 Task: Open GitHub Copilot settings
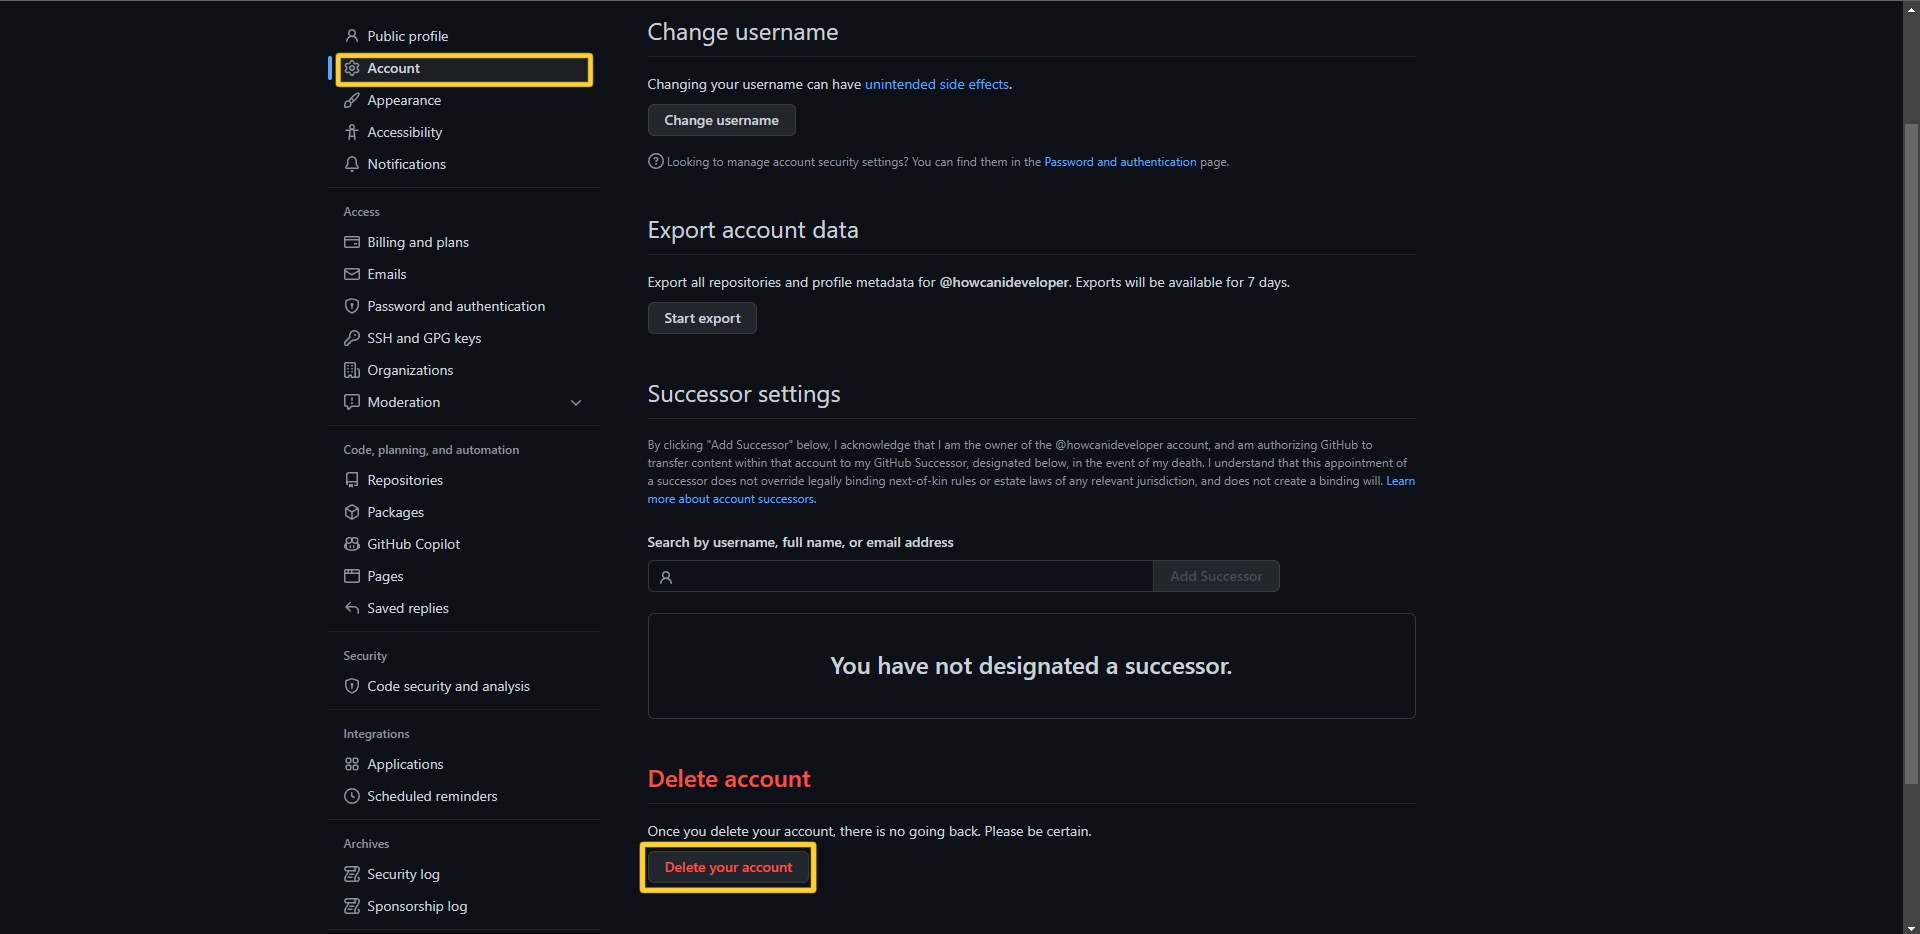(464, 544)
